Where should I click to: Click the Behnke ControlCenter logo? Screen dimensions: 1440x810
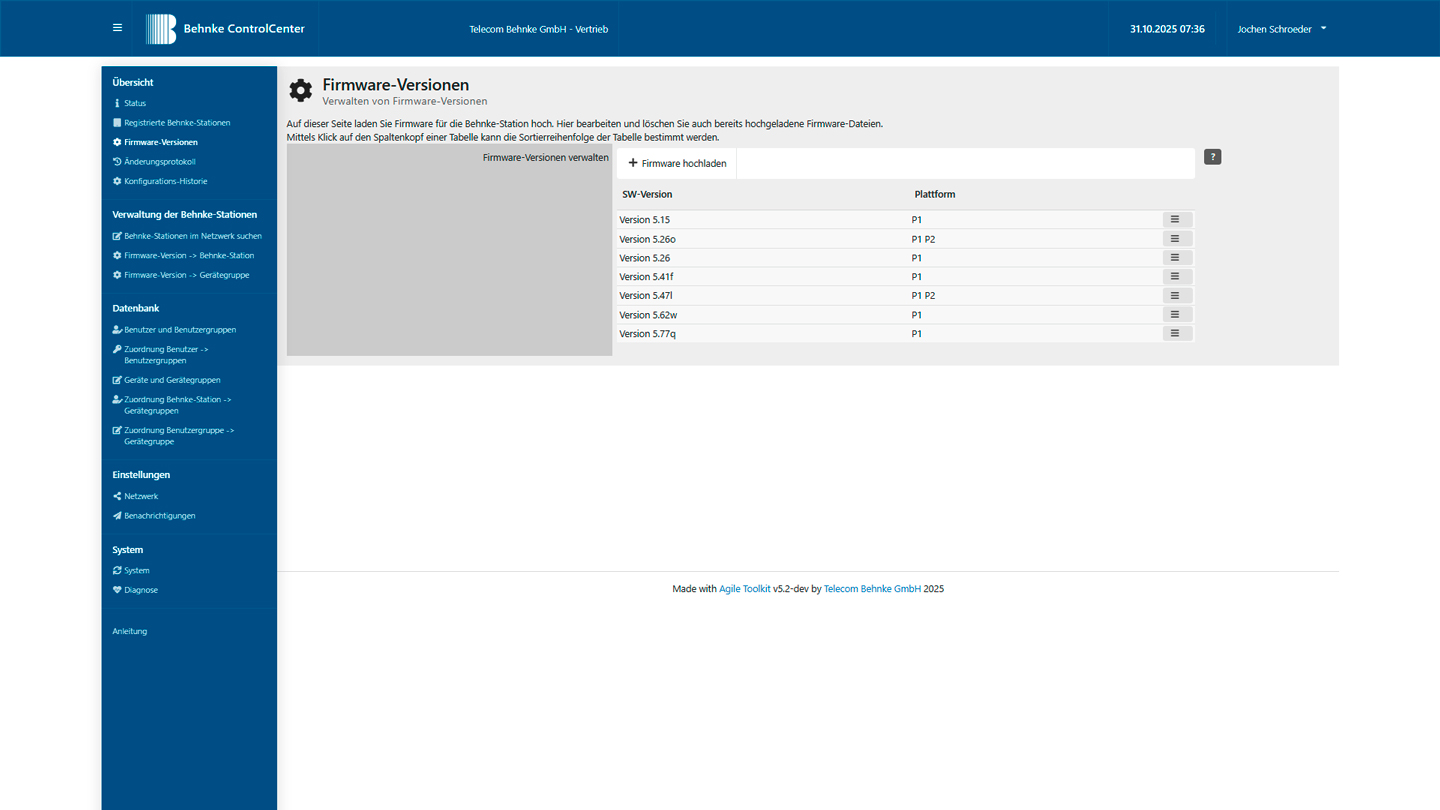[x=226, y=29]
